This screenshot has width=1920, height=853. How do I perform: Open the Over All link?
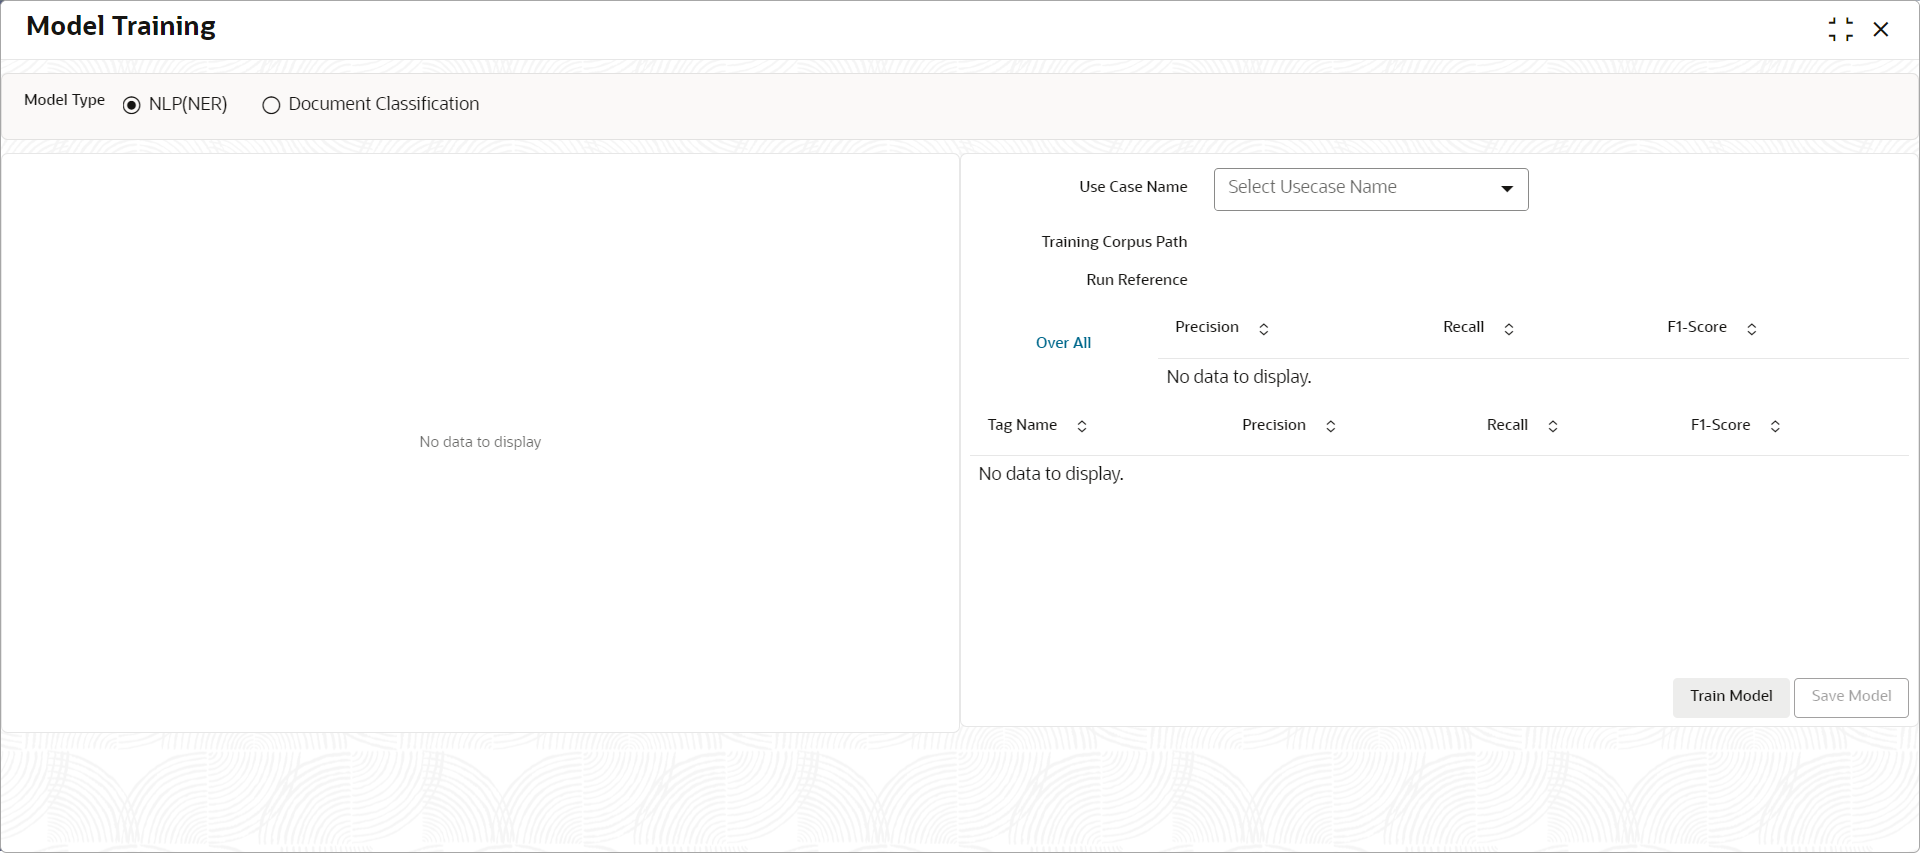[1063, 343]
